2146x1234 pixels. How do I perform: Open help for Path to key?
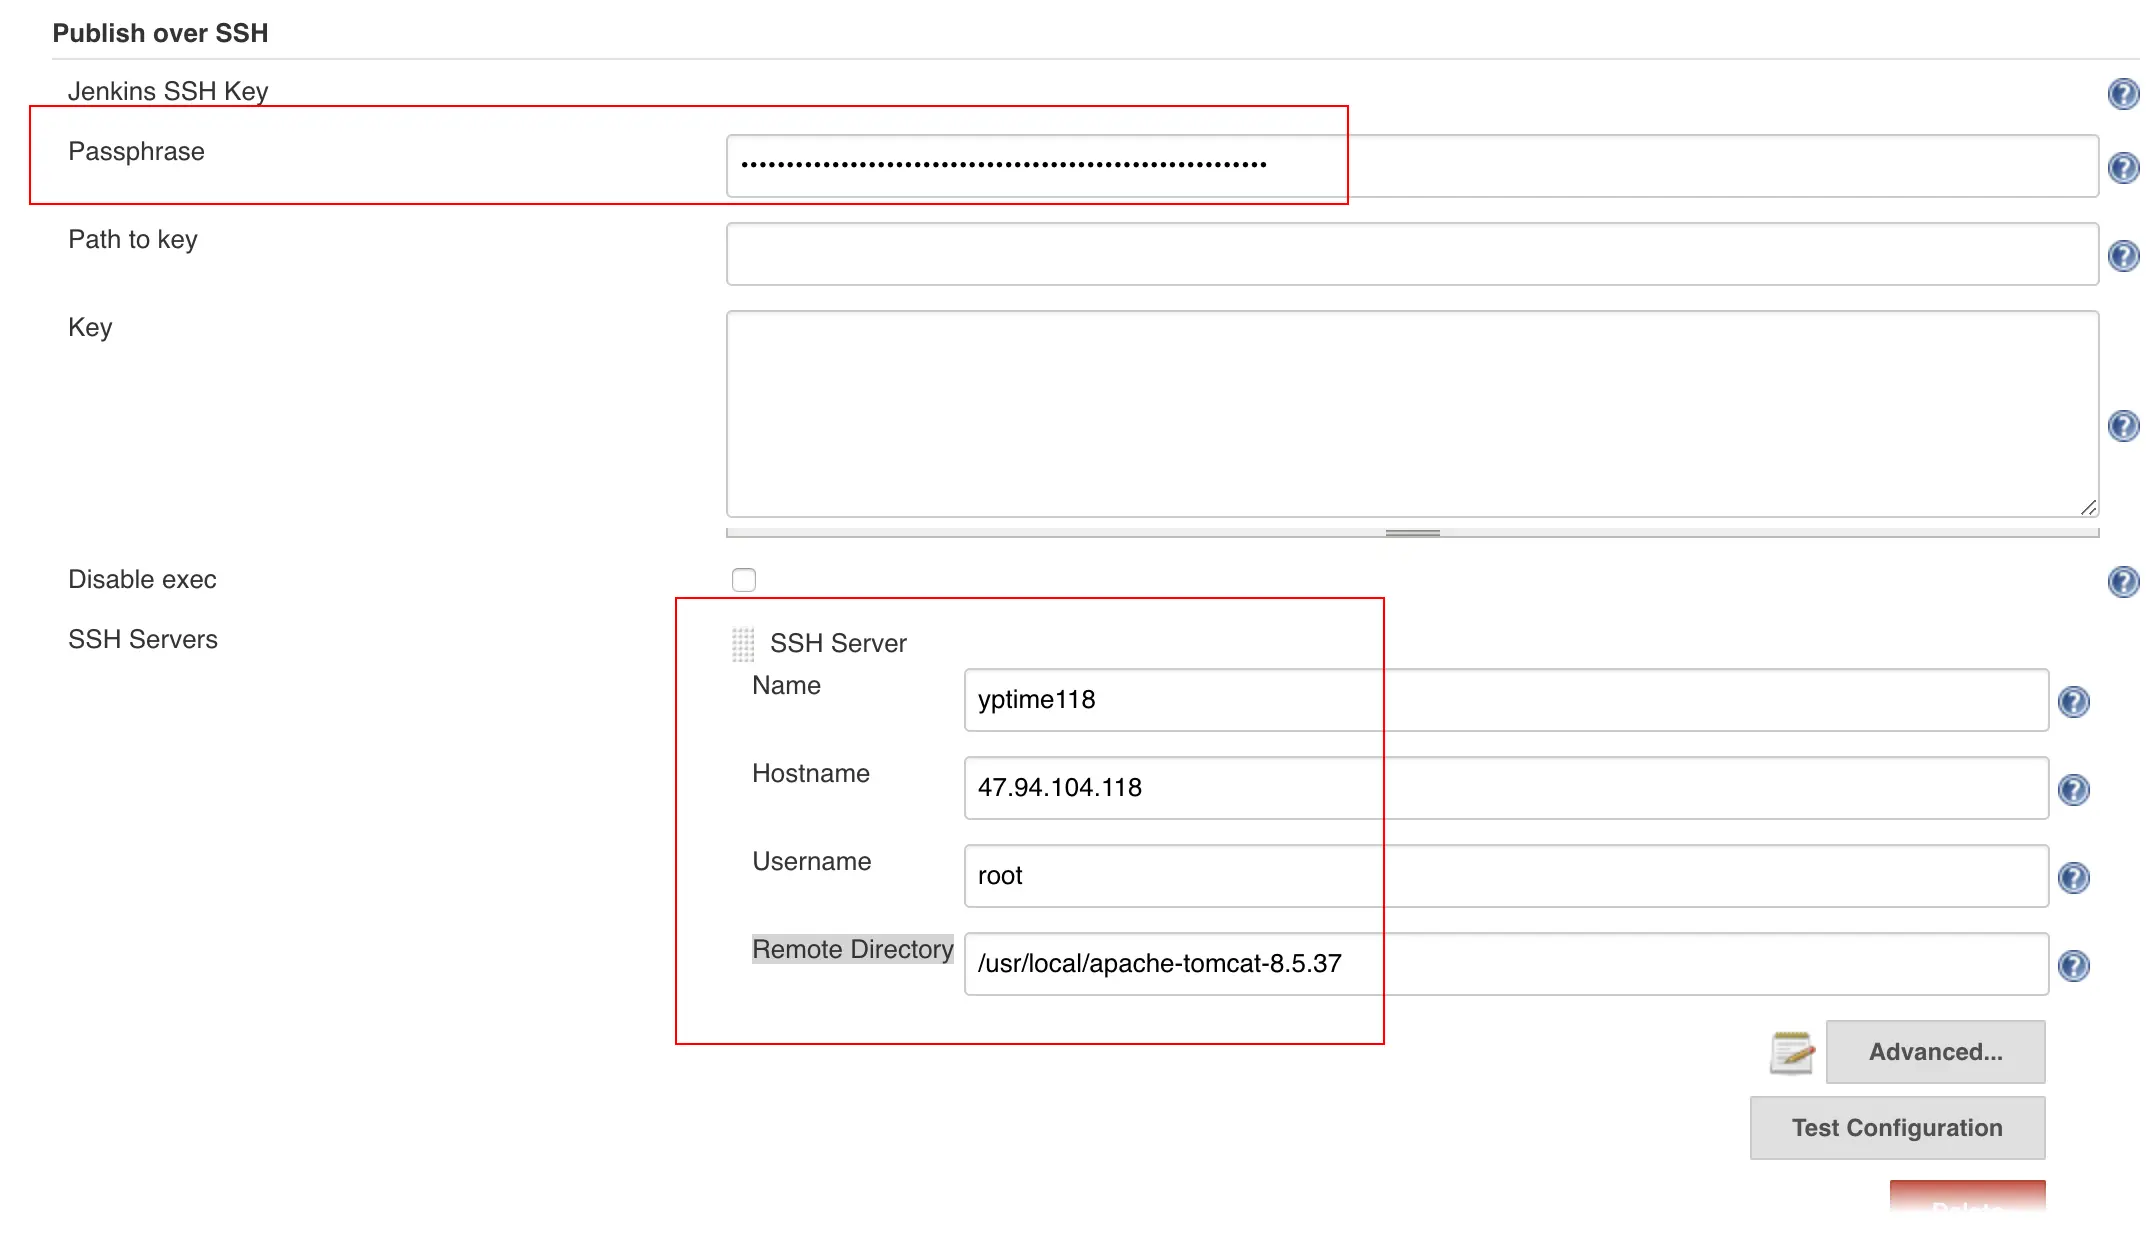point(2122,256)
